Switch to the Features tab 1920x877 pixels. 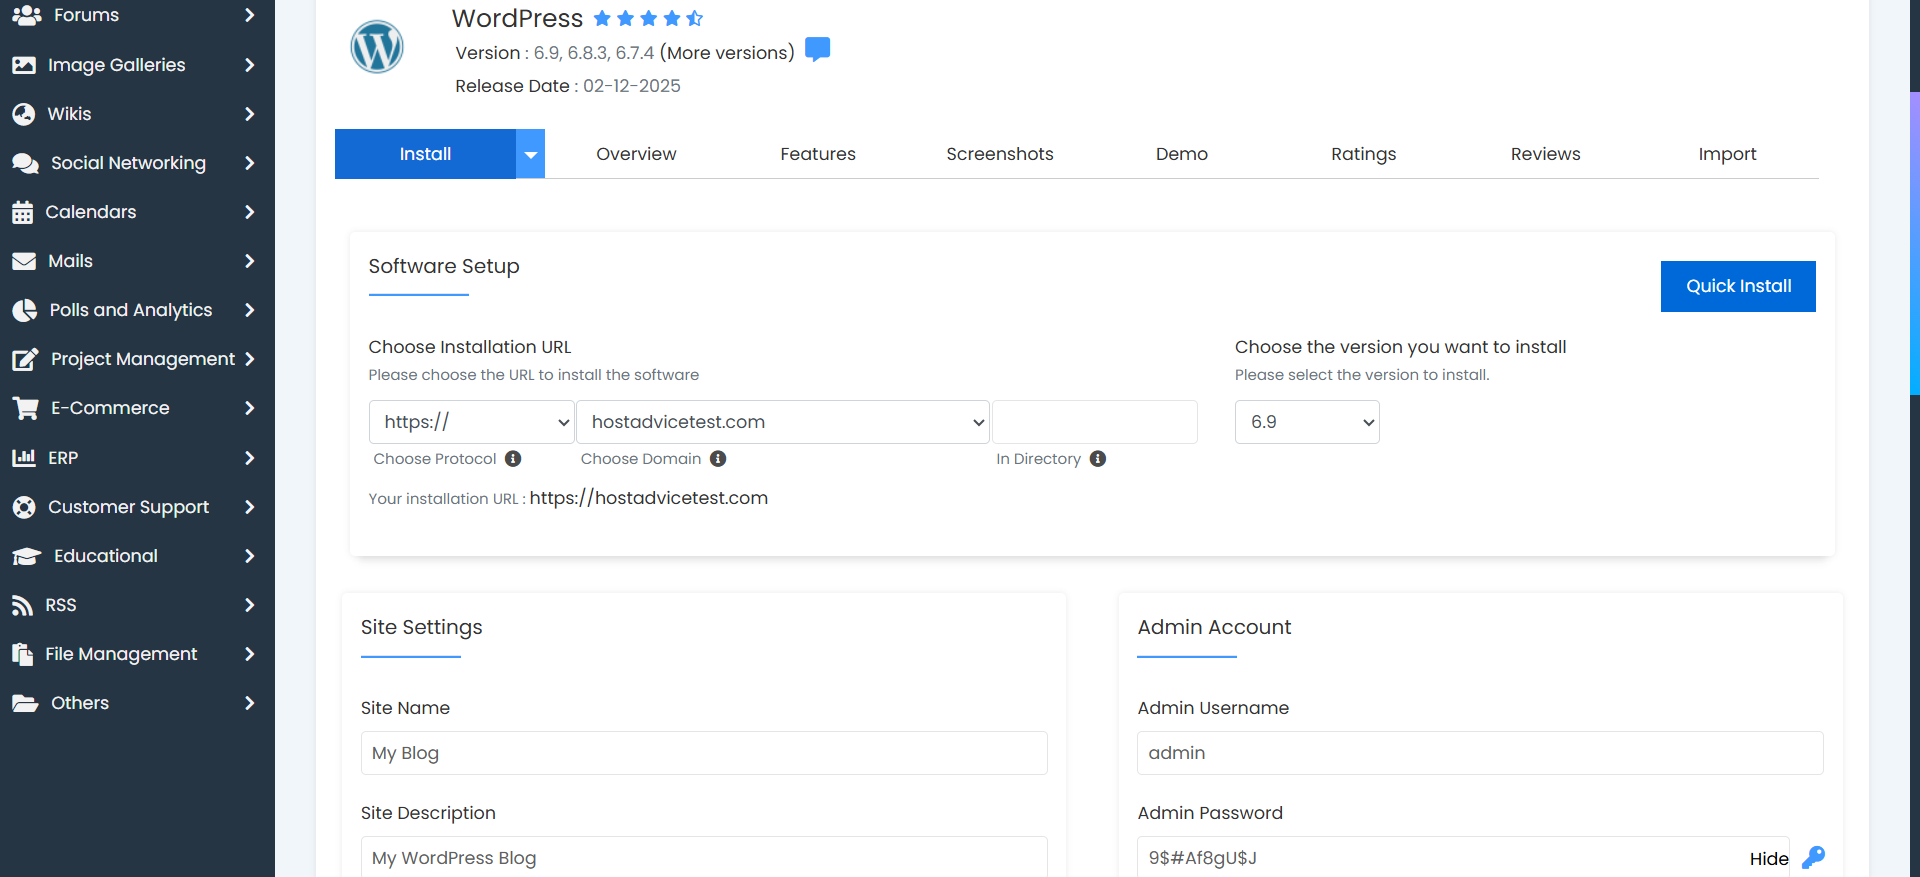tap(818, 154)
